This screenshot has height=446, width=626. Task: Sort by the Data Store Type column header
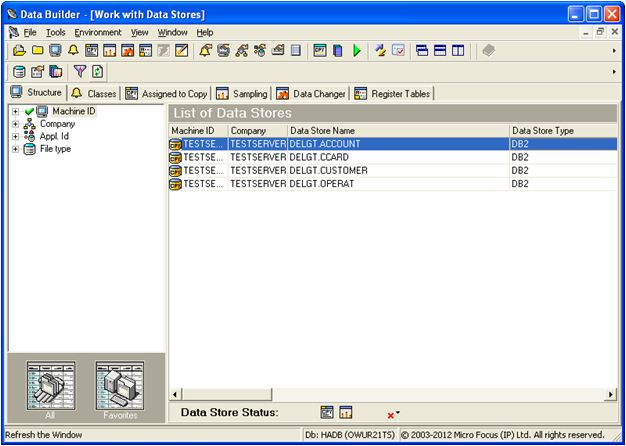[564, 131]
